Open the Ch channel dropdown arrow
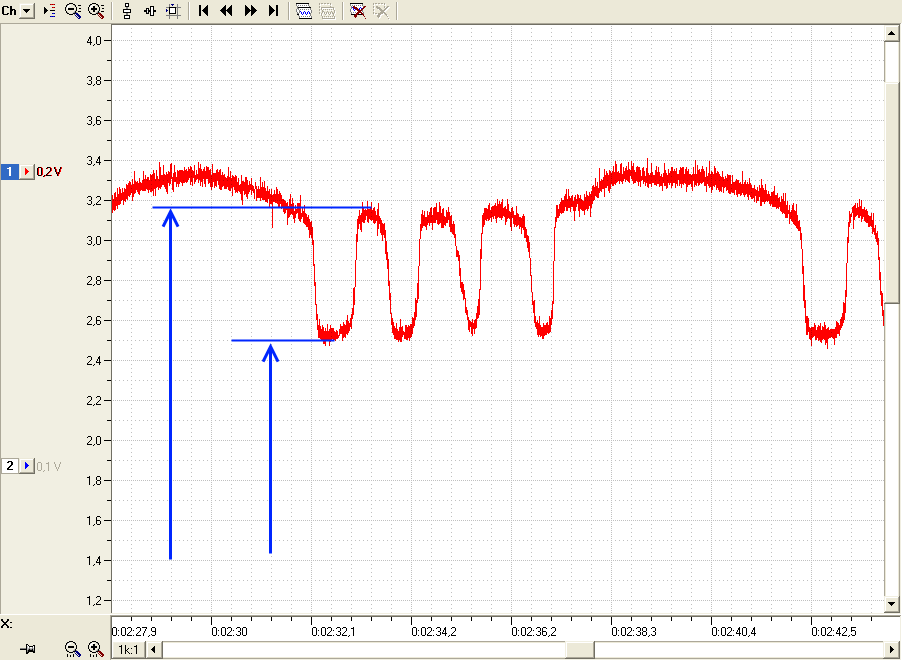902x660 pixels. point(26,10)
